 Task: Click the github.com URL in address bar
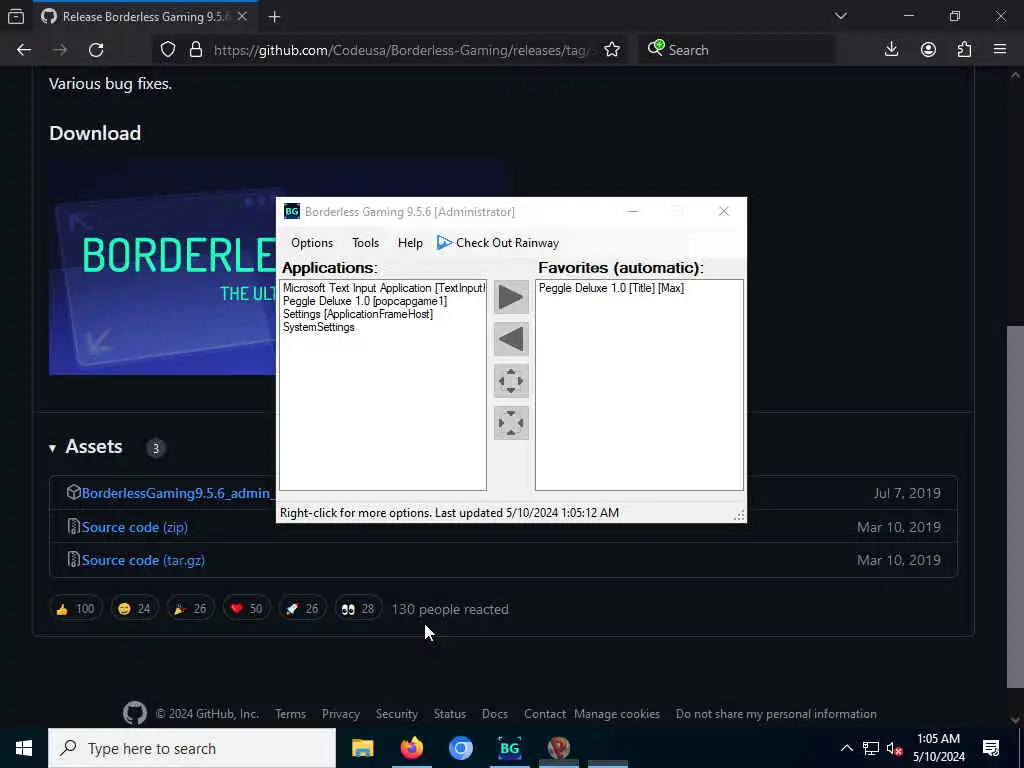pos(402,50)
